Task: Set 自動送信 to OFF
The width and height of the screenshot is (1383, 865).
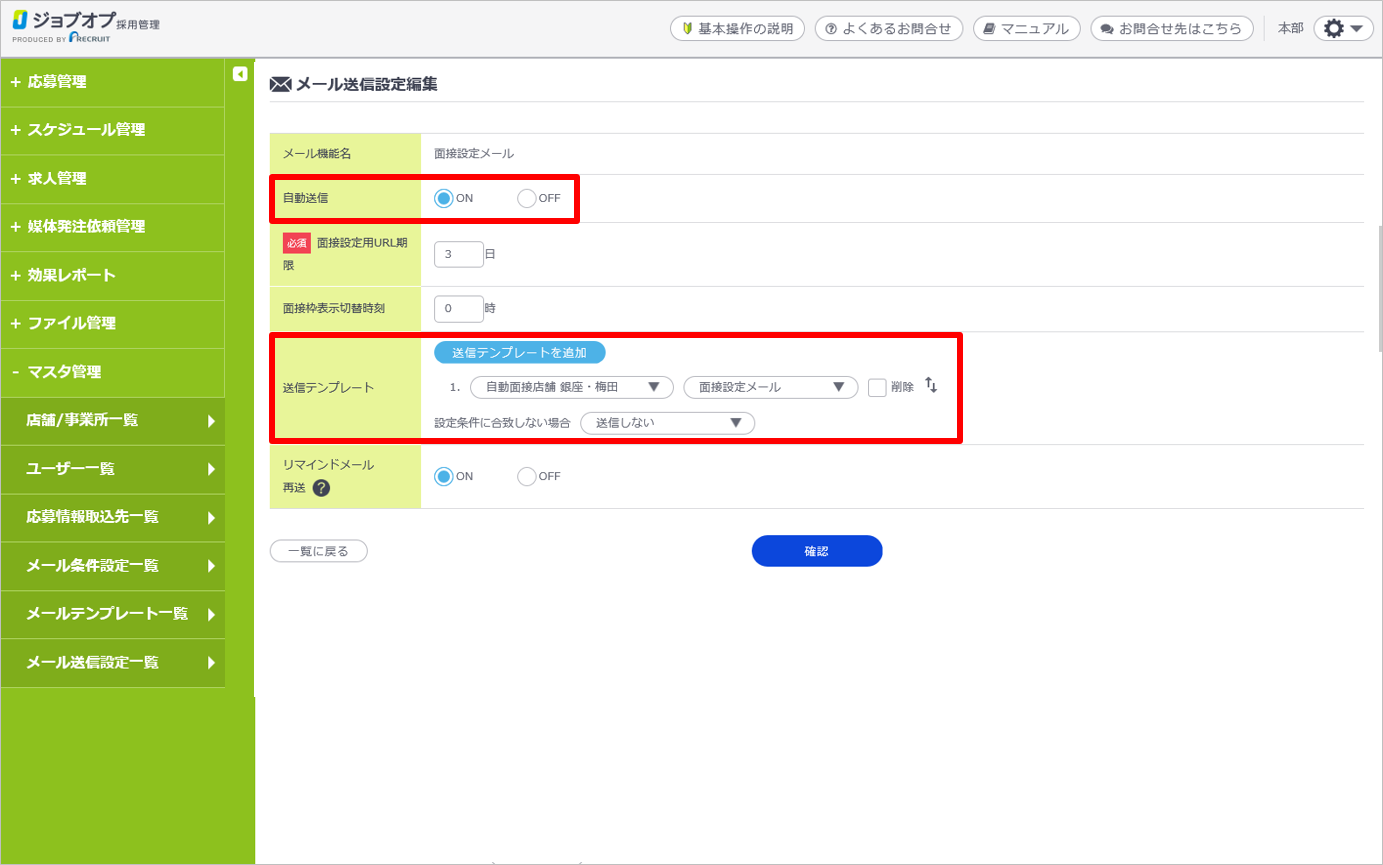Action: click(x=527, y=198)
